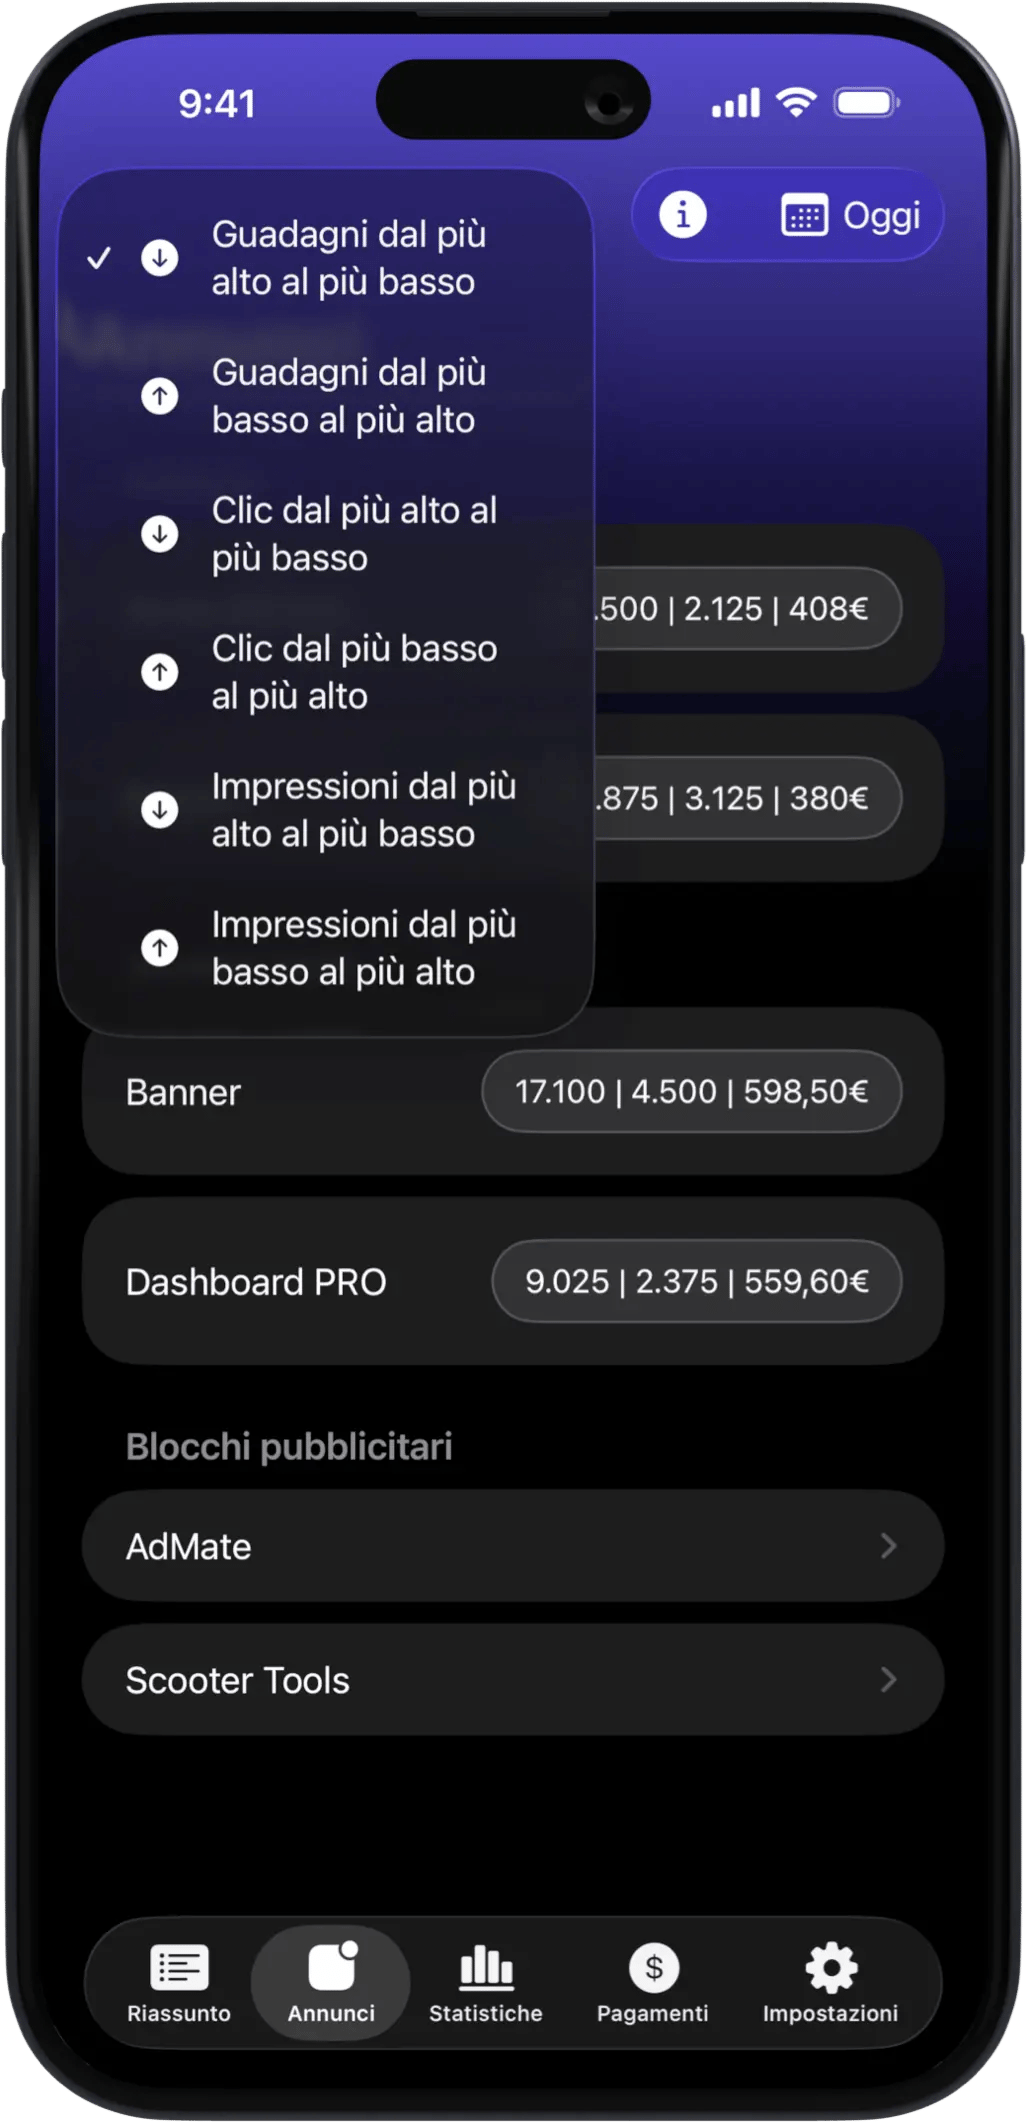The width and height of the screenshot is (1026, 2122).
Task: Go to the Pagamenti dollar tab
Action: [x=653, y=1982]
